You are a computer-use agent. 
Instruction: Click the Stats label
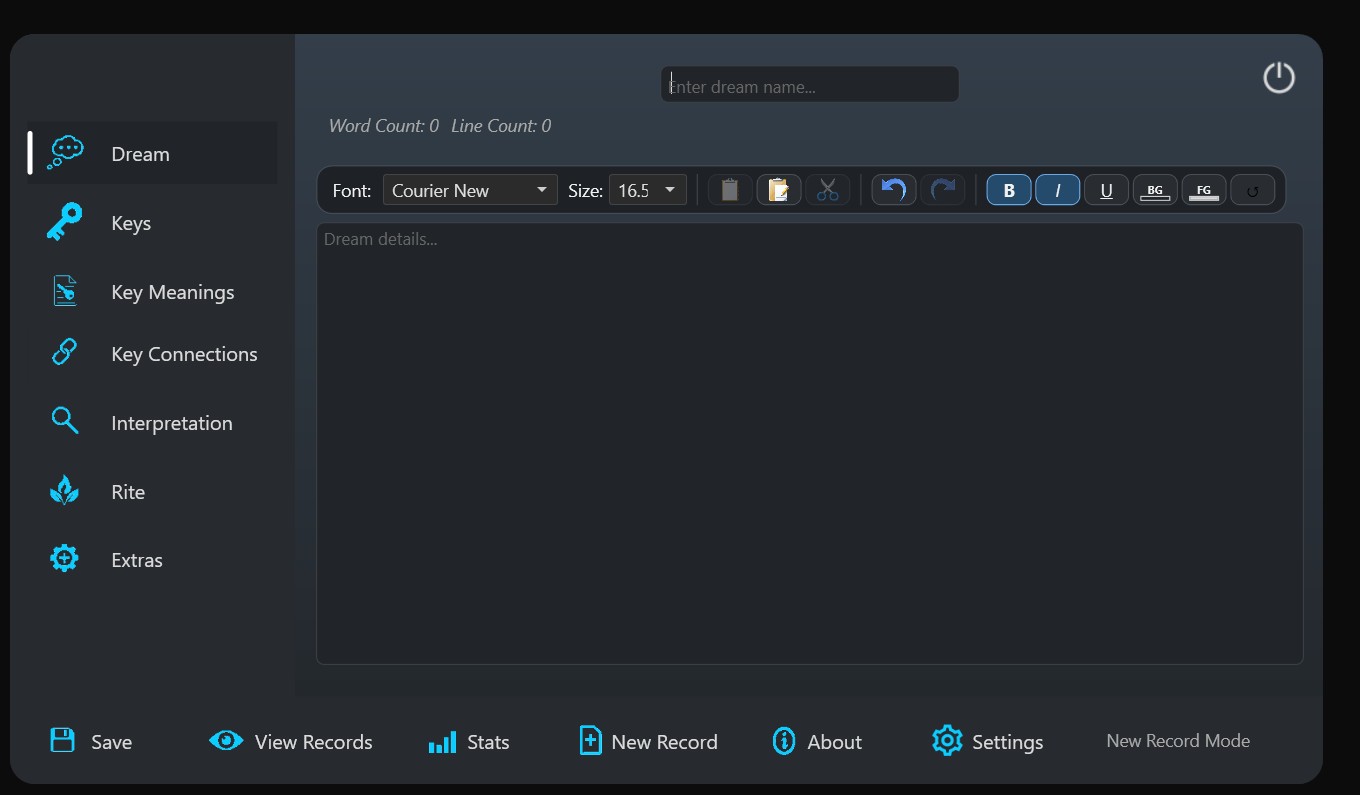[489, 742]
